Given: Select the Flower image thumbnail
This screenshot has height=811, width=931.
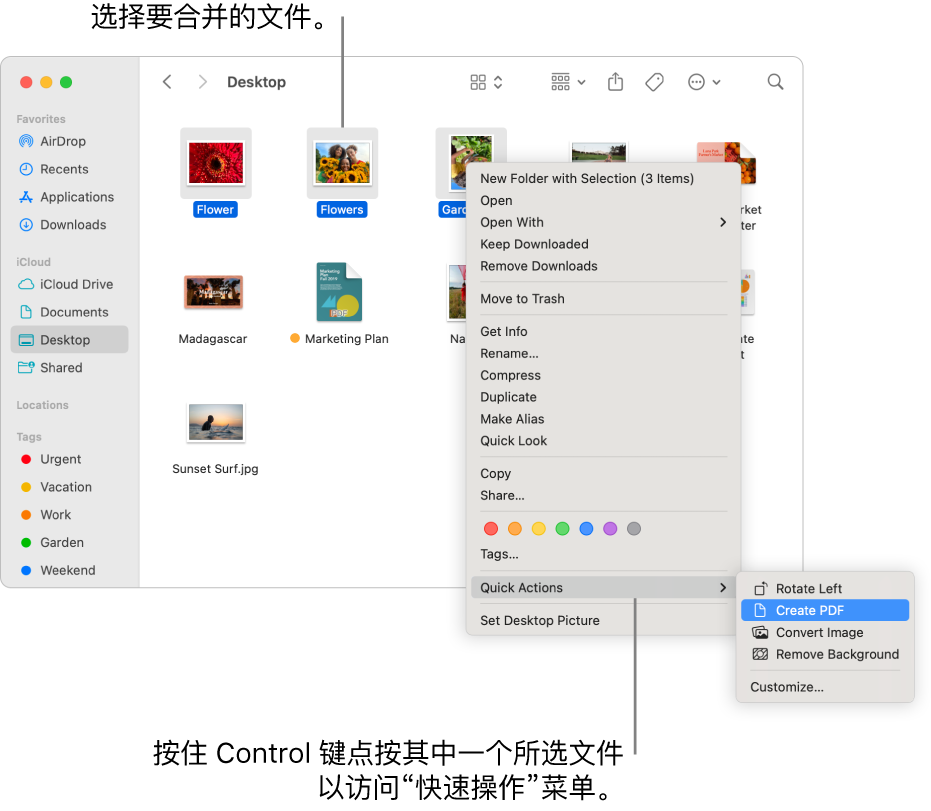Looking at the screenshot, I should (x=216, y=163).
